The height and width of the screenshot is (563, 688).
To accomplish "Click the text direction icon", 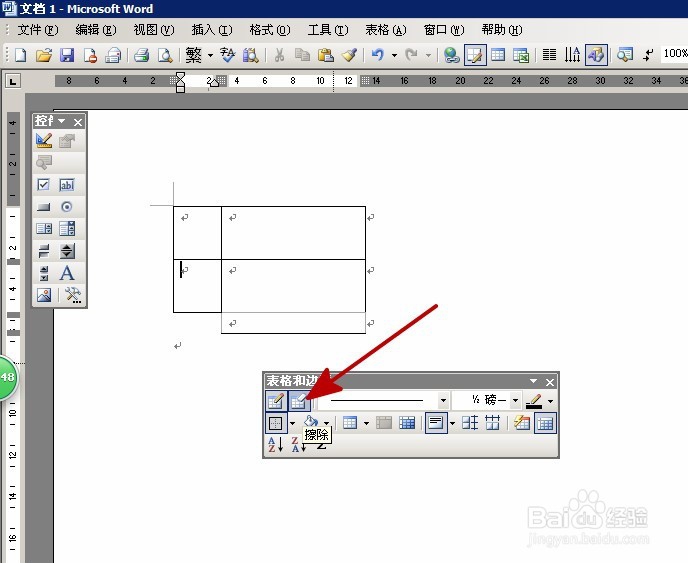I will 572,55.
